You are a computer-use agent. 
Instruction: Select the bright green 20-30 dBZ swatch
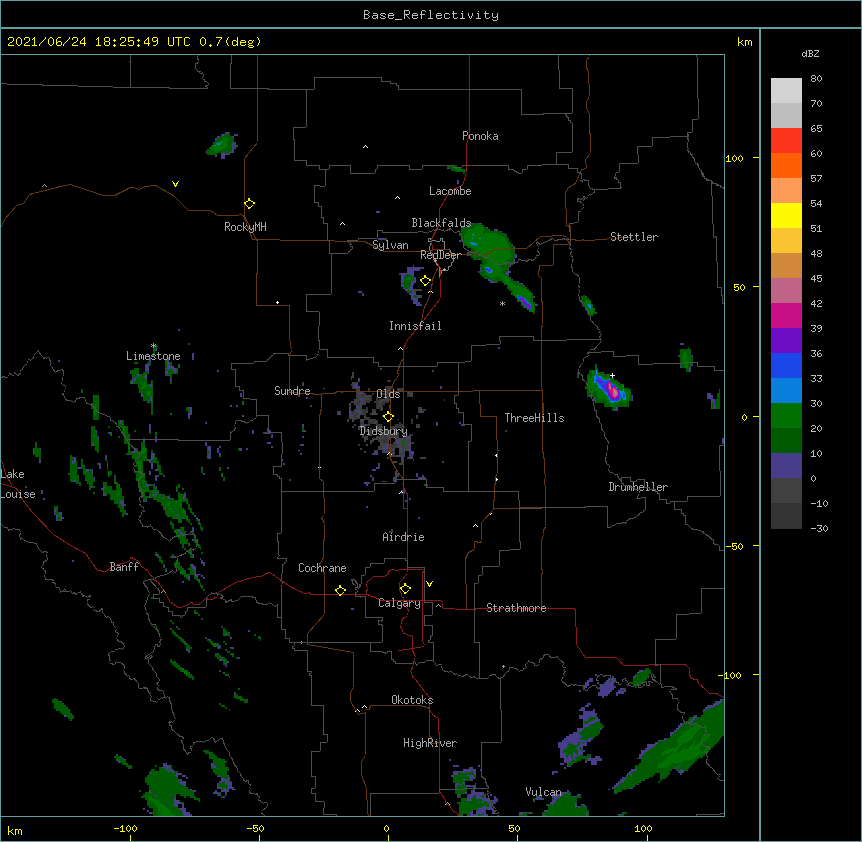(x=786, y=416)
